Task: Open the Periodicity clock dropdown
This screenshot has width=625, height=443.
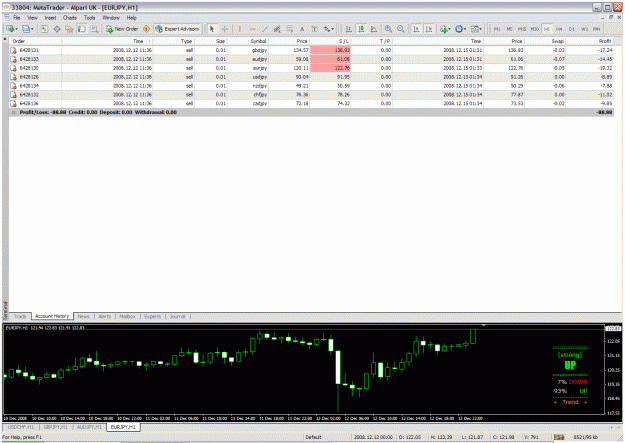Action: pos(460,29)
